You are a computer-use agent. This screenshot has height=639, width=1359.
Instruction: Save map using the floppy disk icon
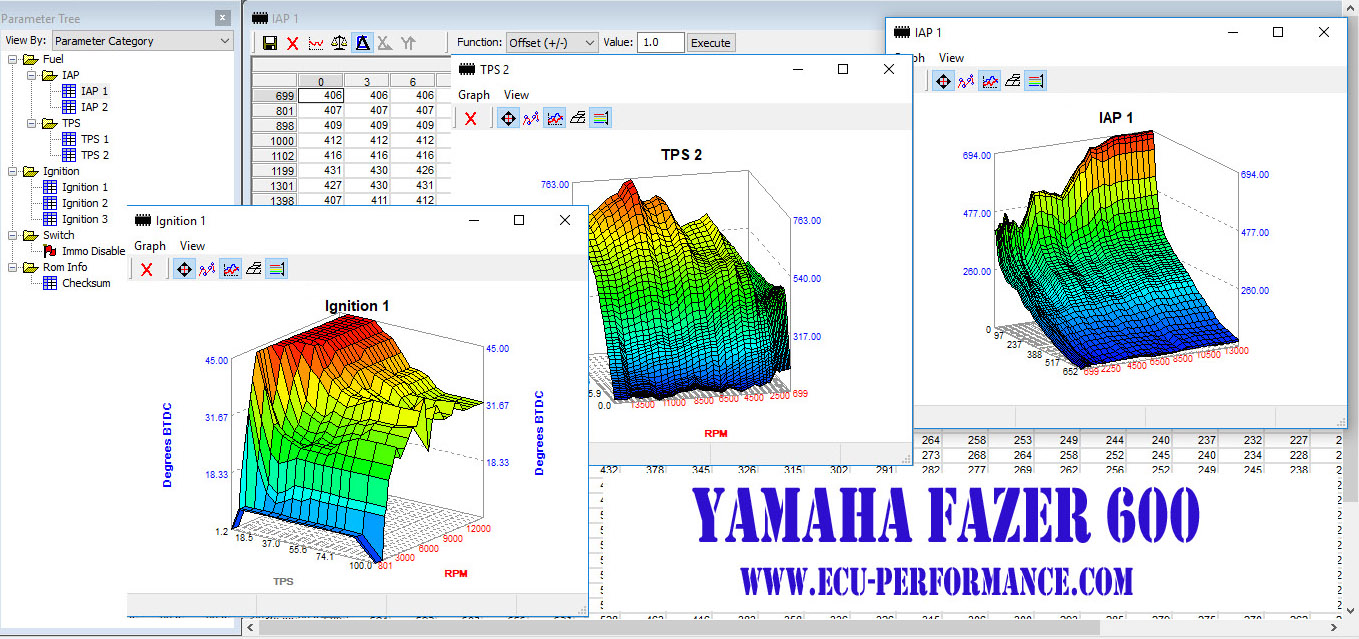pyautogui.click(x=270, y=43)
